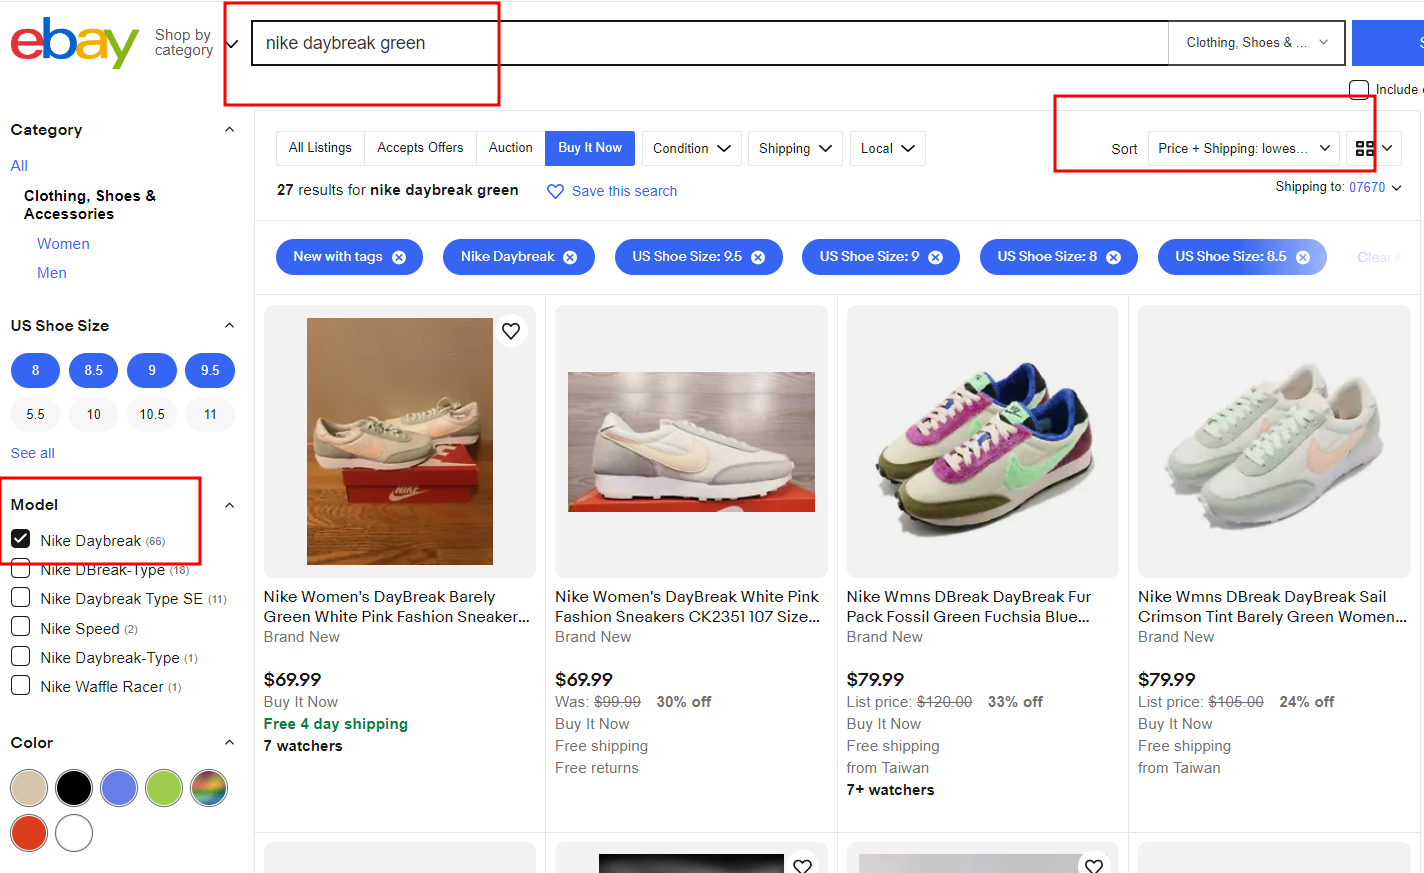Open the Price + Shipping sort dropdown
The height and width of the screenshot is (873, 1424).
click(x=1244, y=148)
